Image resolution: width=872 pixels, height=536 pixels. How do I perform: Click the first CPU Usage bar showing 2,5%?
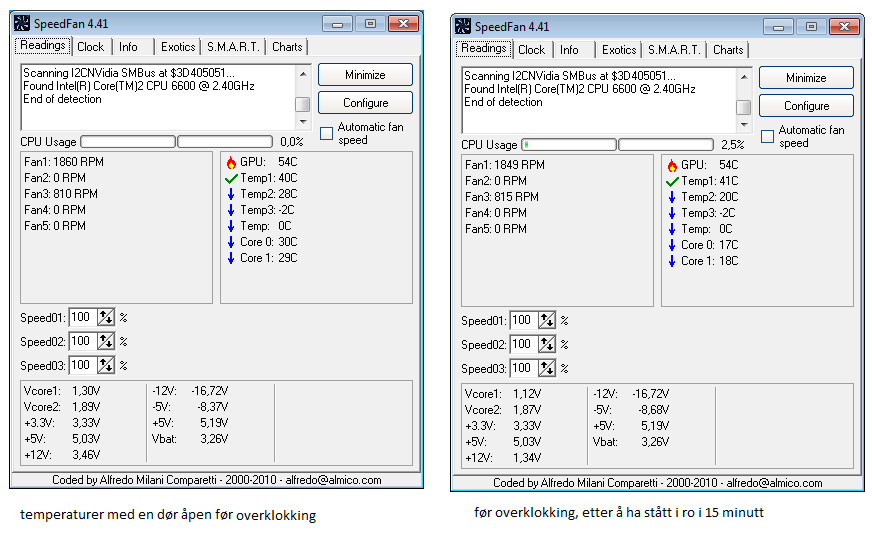point(569,145)
